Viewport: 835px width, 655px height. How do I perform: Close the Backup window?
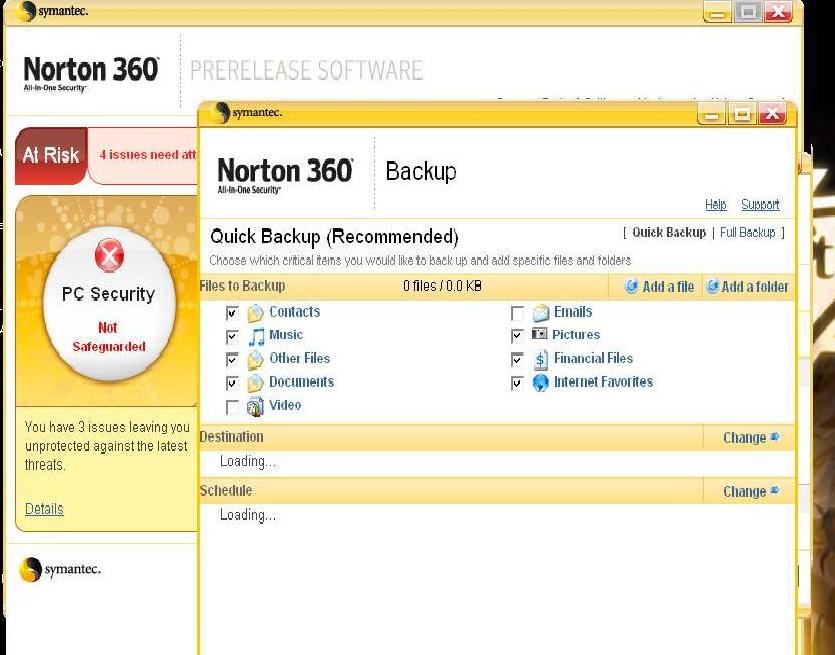773,113
